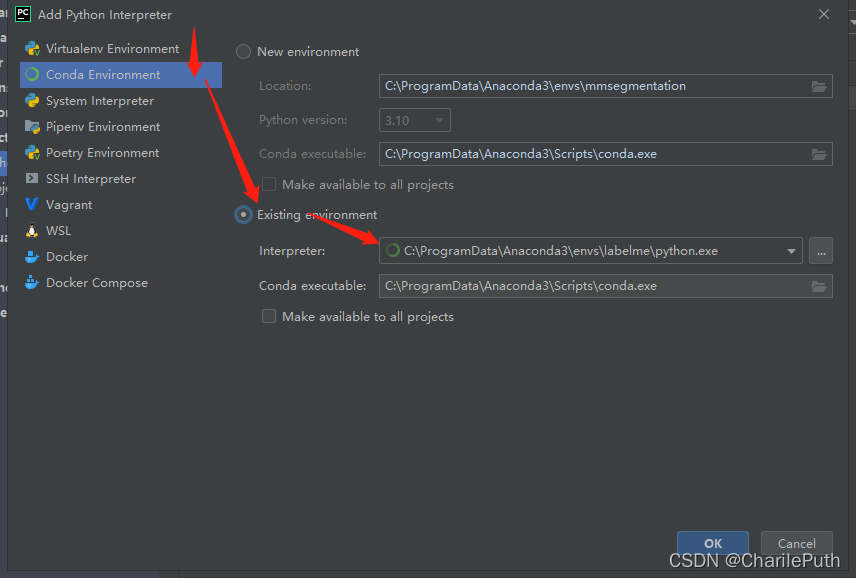Click the Python version: label
Image resolution: width=856 pixels, height=578 pixels.
(x=303, y=120)
